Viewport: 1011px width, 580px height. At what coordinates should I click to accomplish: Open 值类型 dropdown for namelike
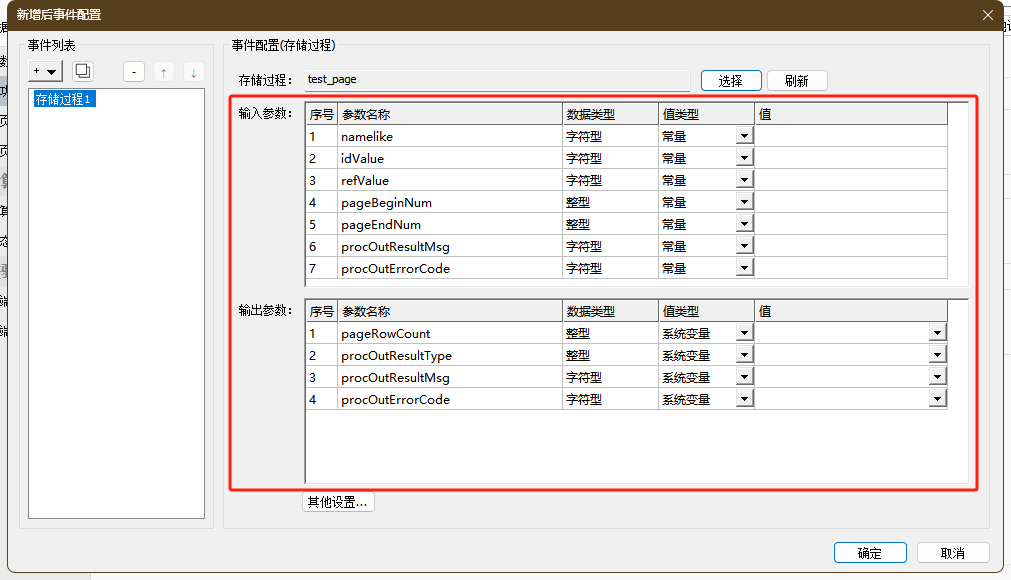tap(744, 136)
